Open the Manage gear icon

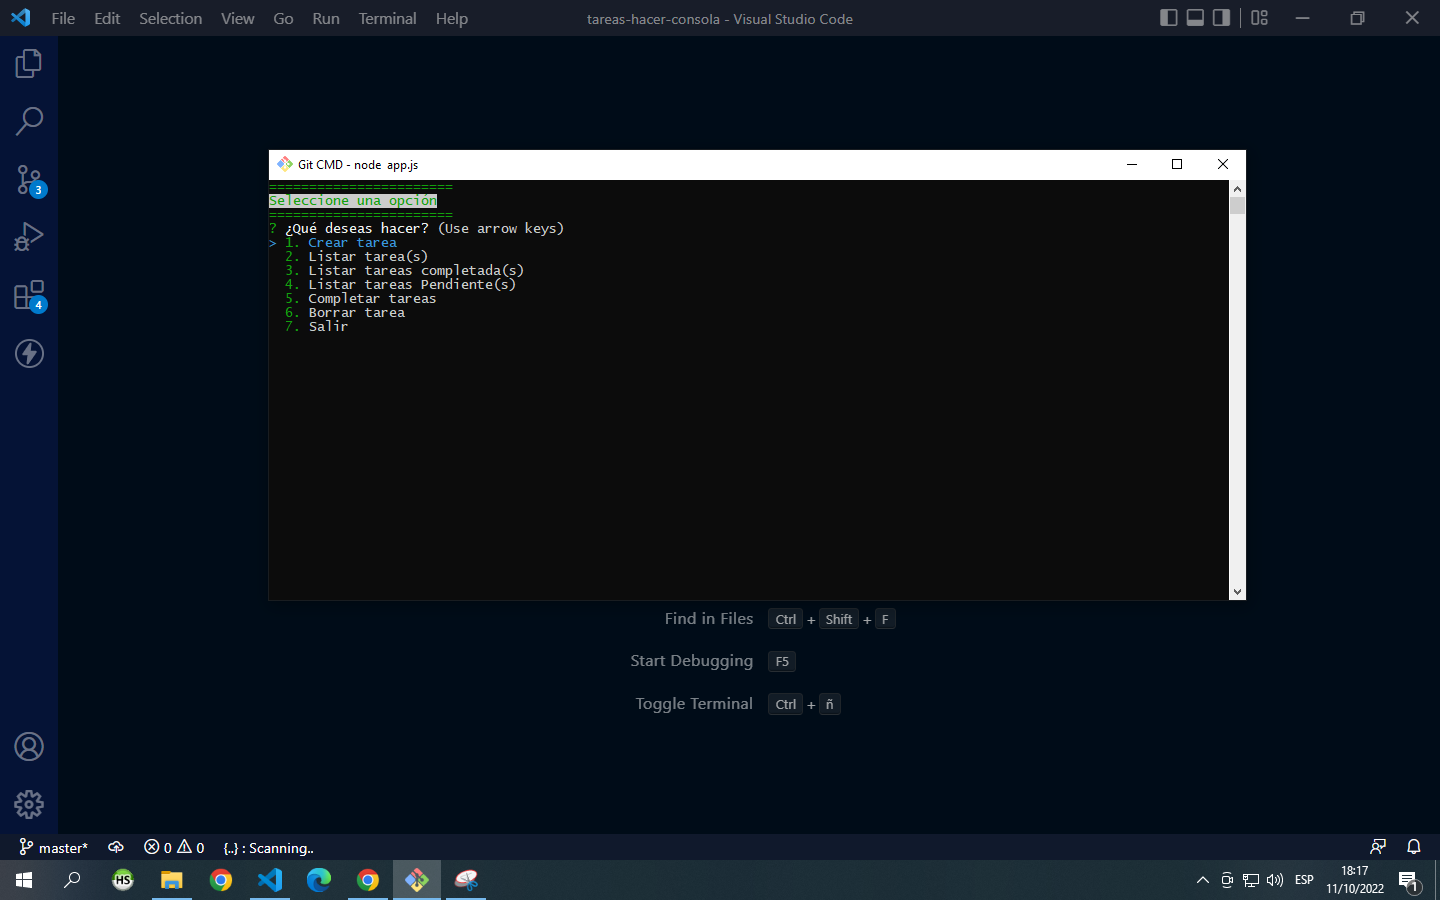pos(29,805)
